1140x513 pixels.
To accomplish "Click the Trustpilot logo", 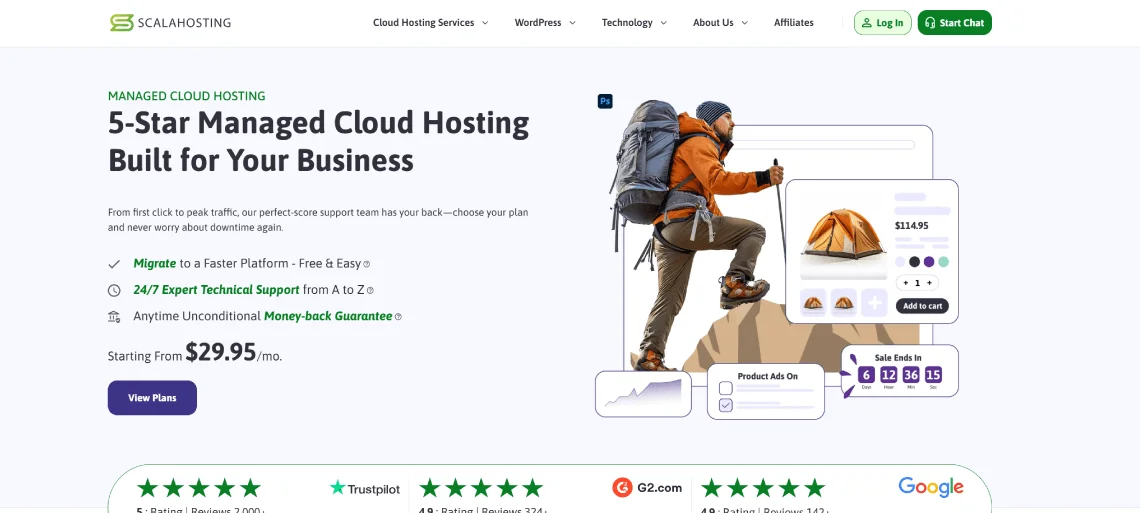I will coord(365,488).
